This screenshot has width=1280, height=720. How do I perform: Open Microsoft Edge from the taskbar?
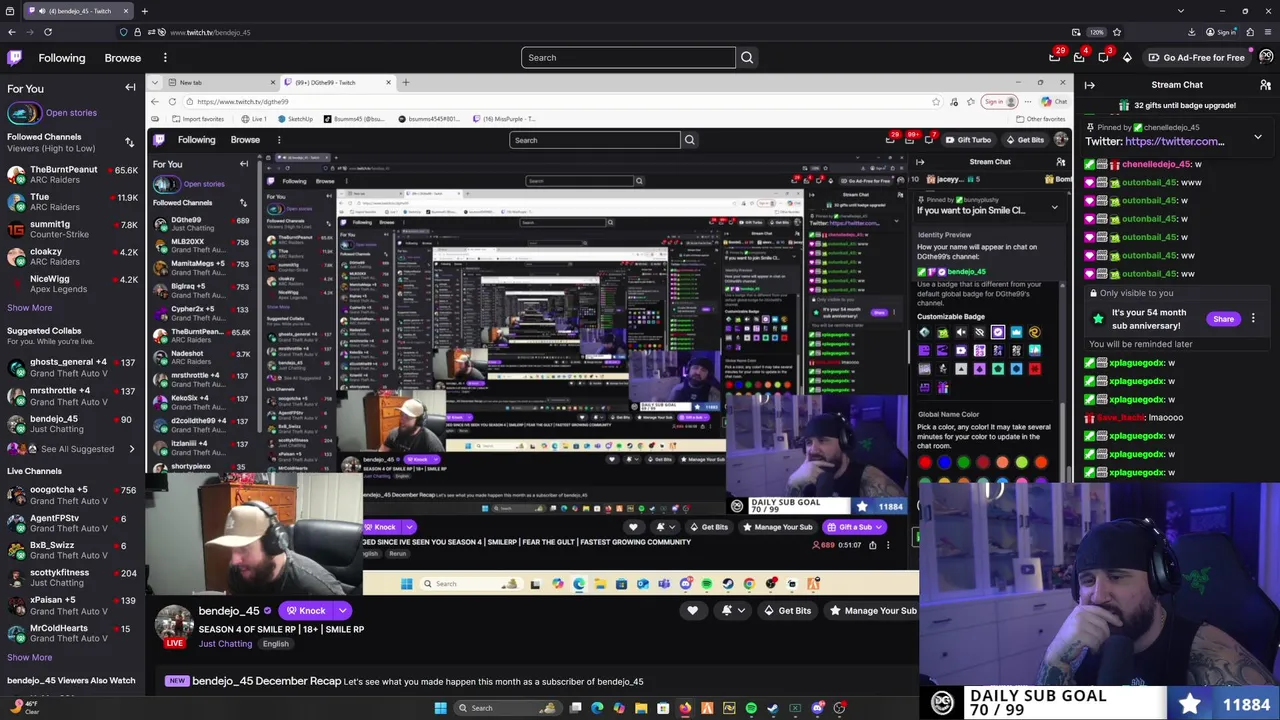597,708
